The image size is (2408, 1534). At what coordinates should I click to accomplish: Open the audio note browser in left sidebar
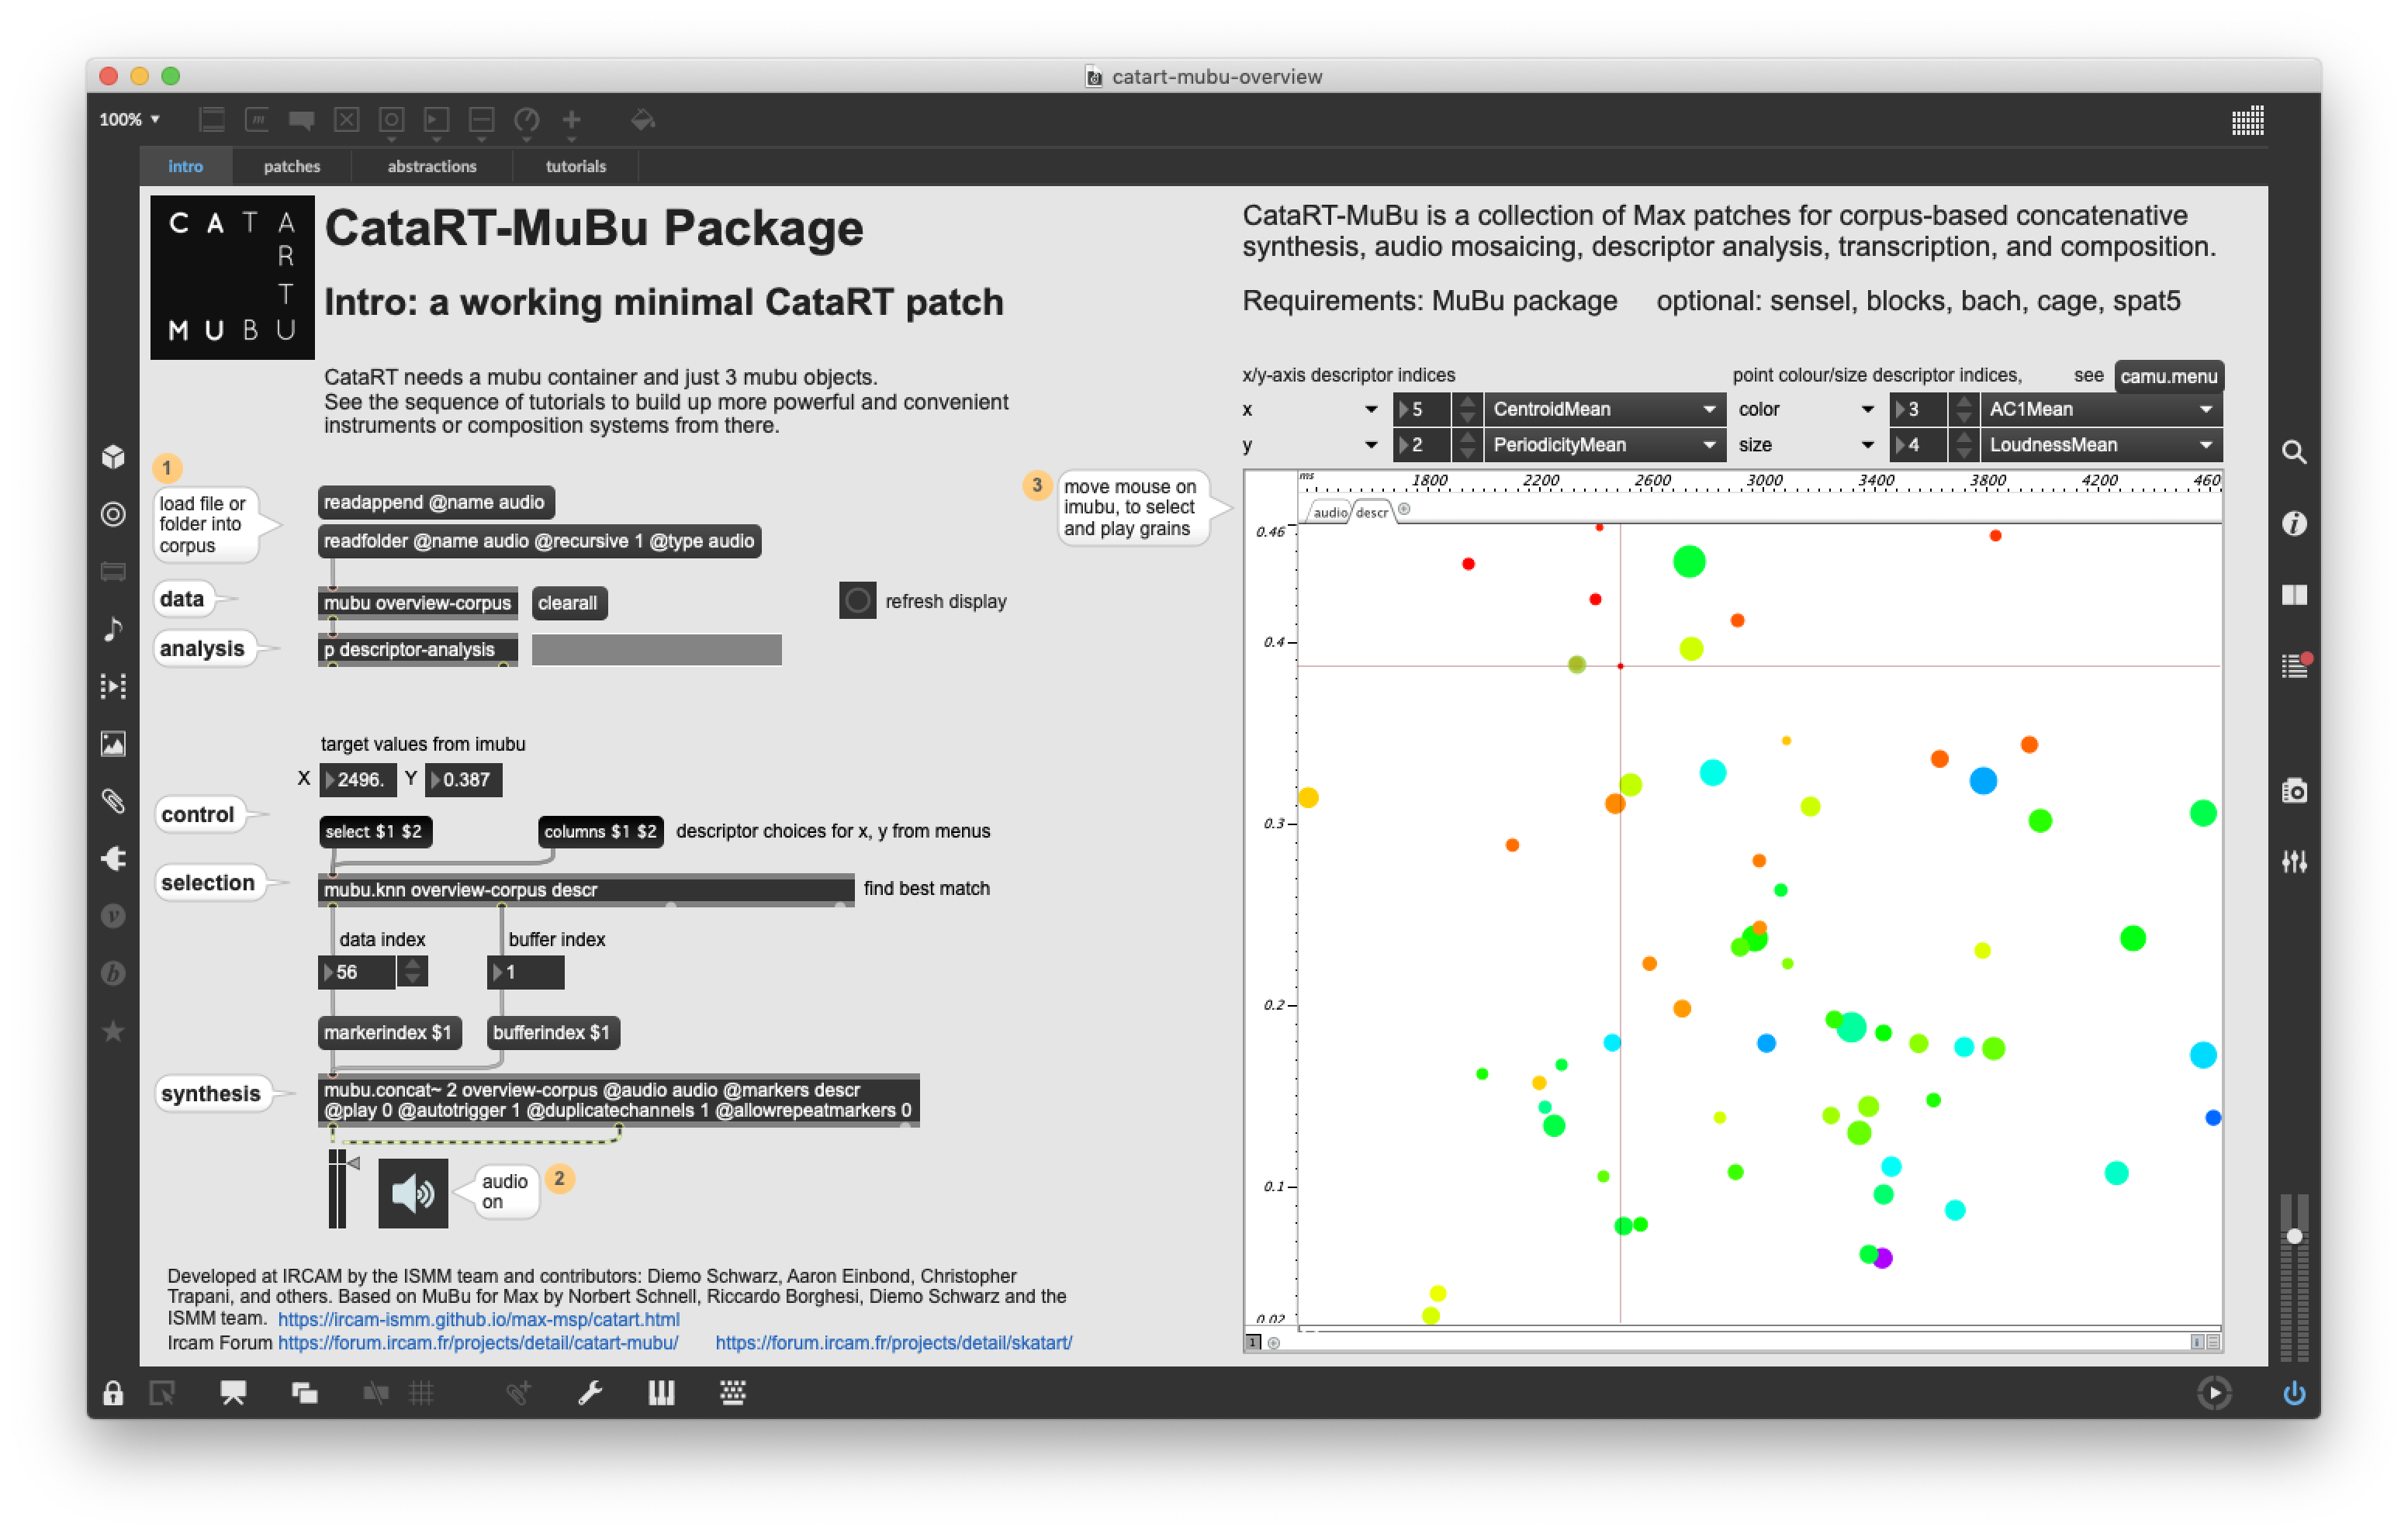113,629
